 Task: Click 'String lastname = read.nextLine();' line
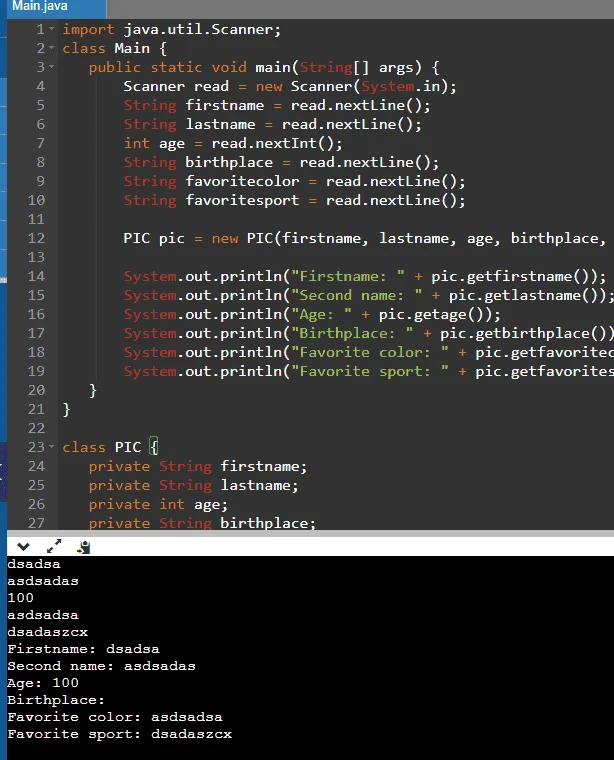[272, 124]
